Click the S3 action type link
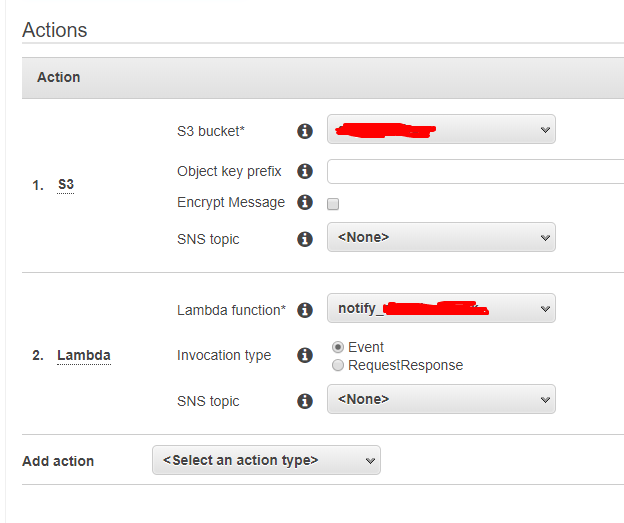This screenshot has width=624, height=523. tap(66, 184)
